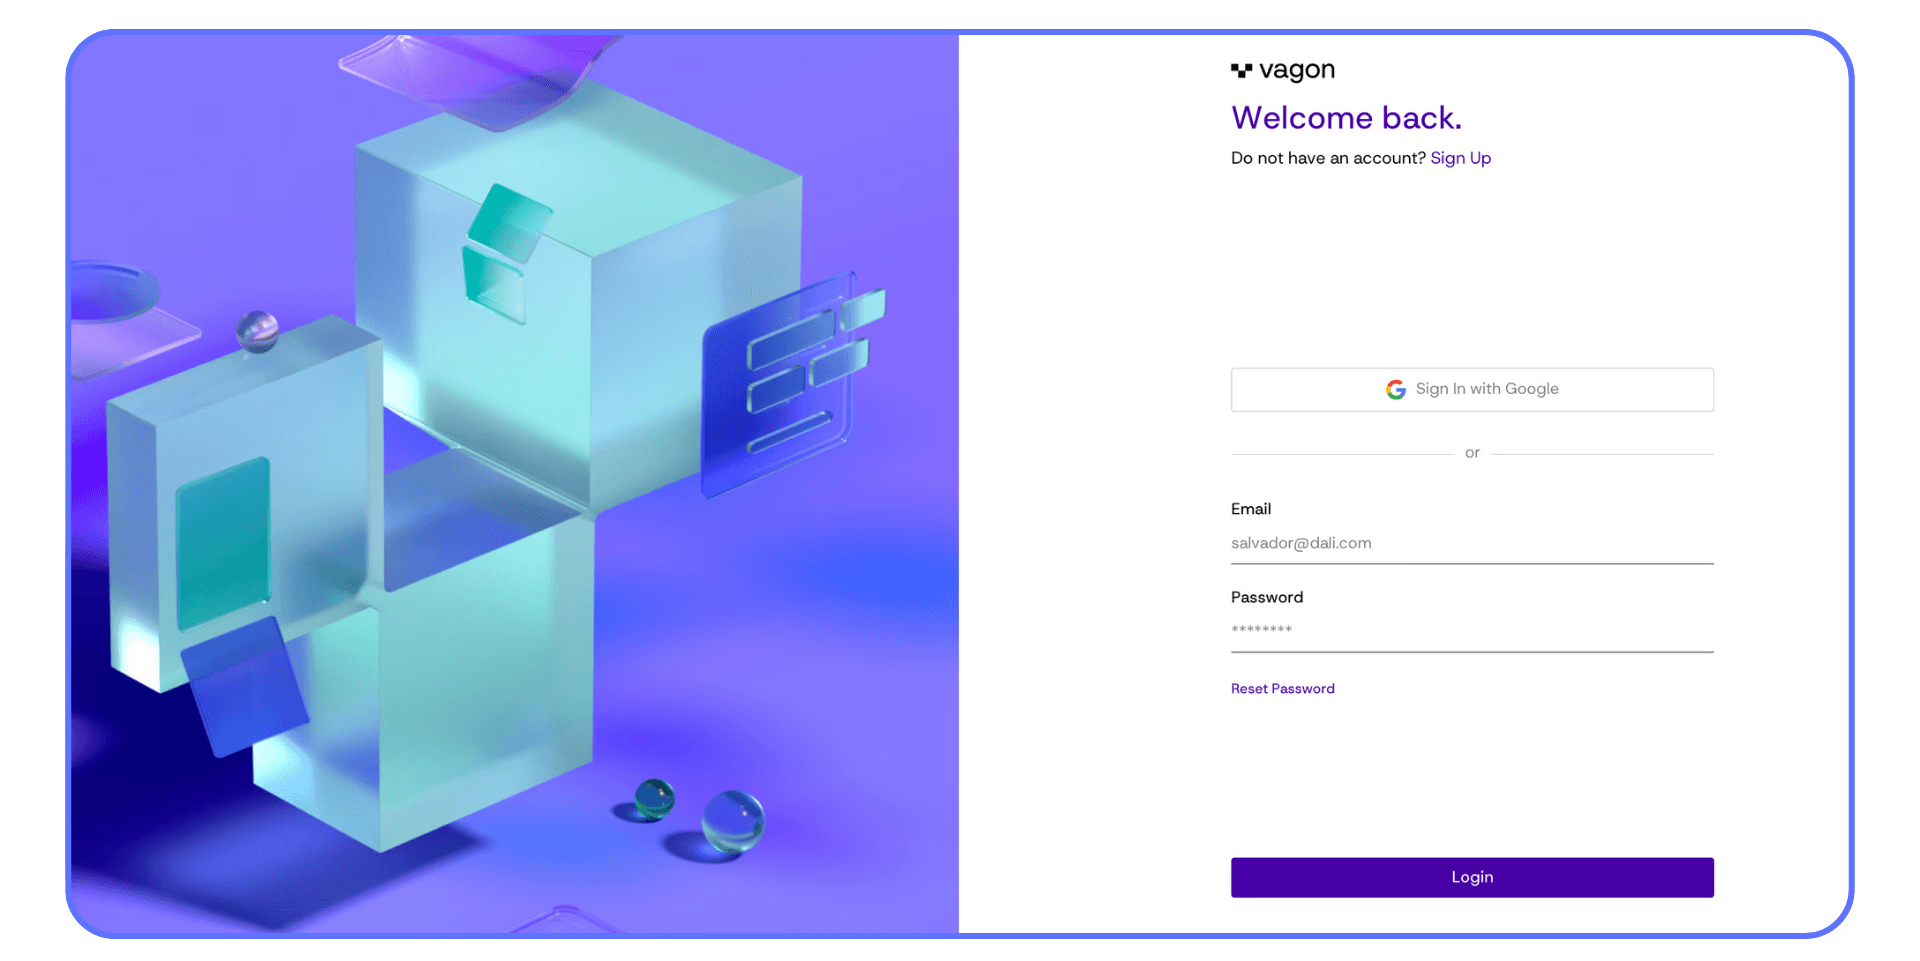Image resolution: width=1920 pixels, height=961 pixels.
Task: Focus the Password input field
Action: pyautogui.click(x=1472, y=631)
